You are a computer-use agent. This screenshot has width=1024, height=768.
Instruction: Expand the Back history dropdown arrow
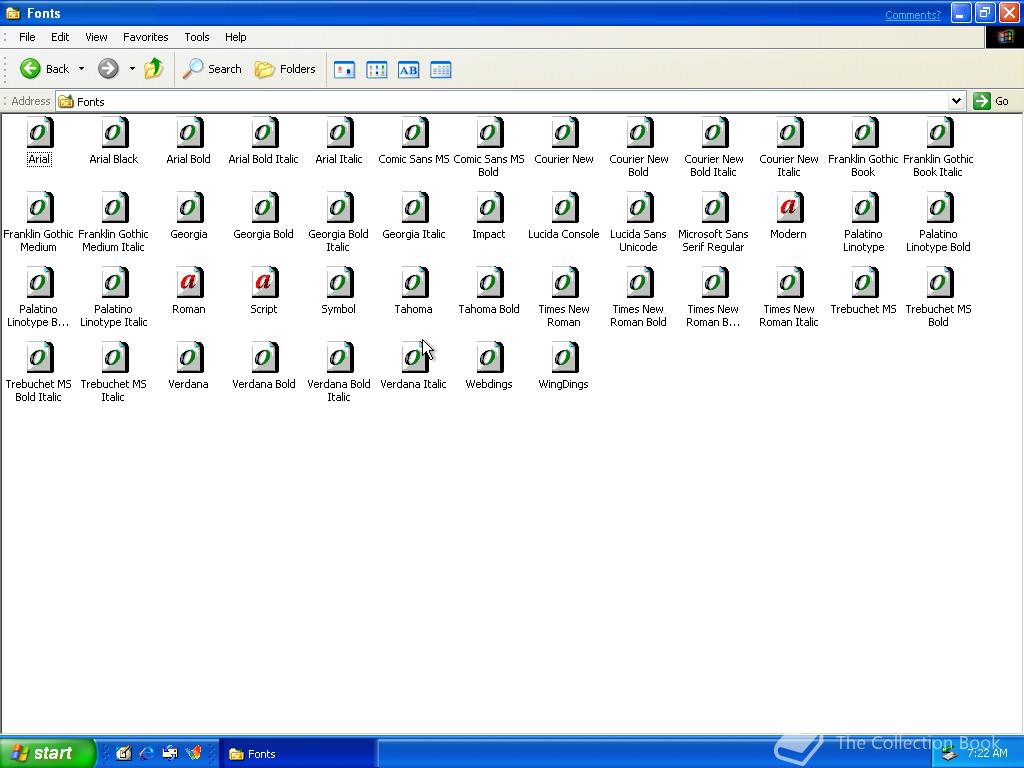pyautogui.click(x=82, y=69)
